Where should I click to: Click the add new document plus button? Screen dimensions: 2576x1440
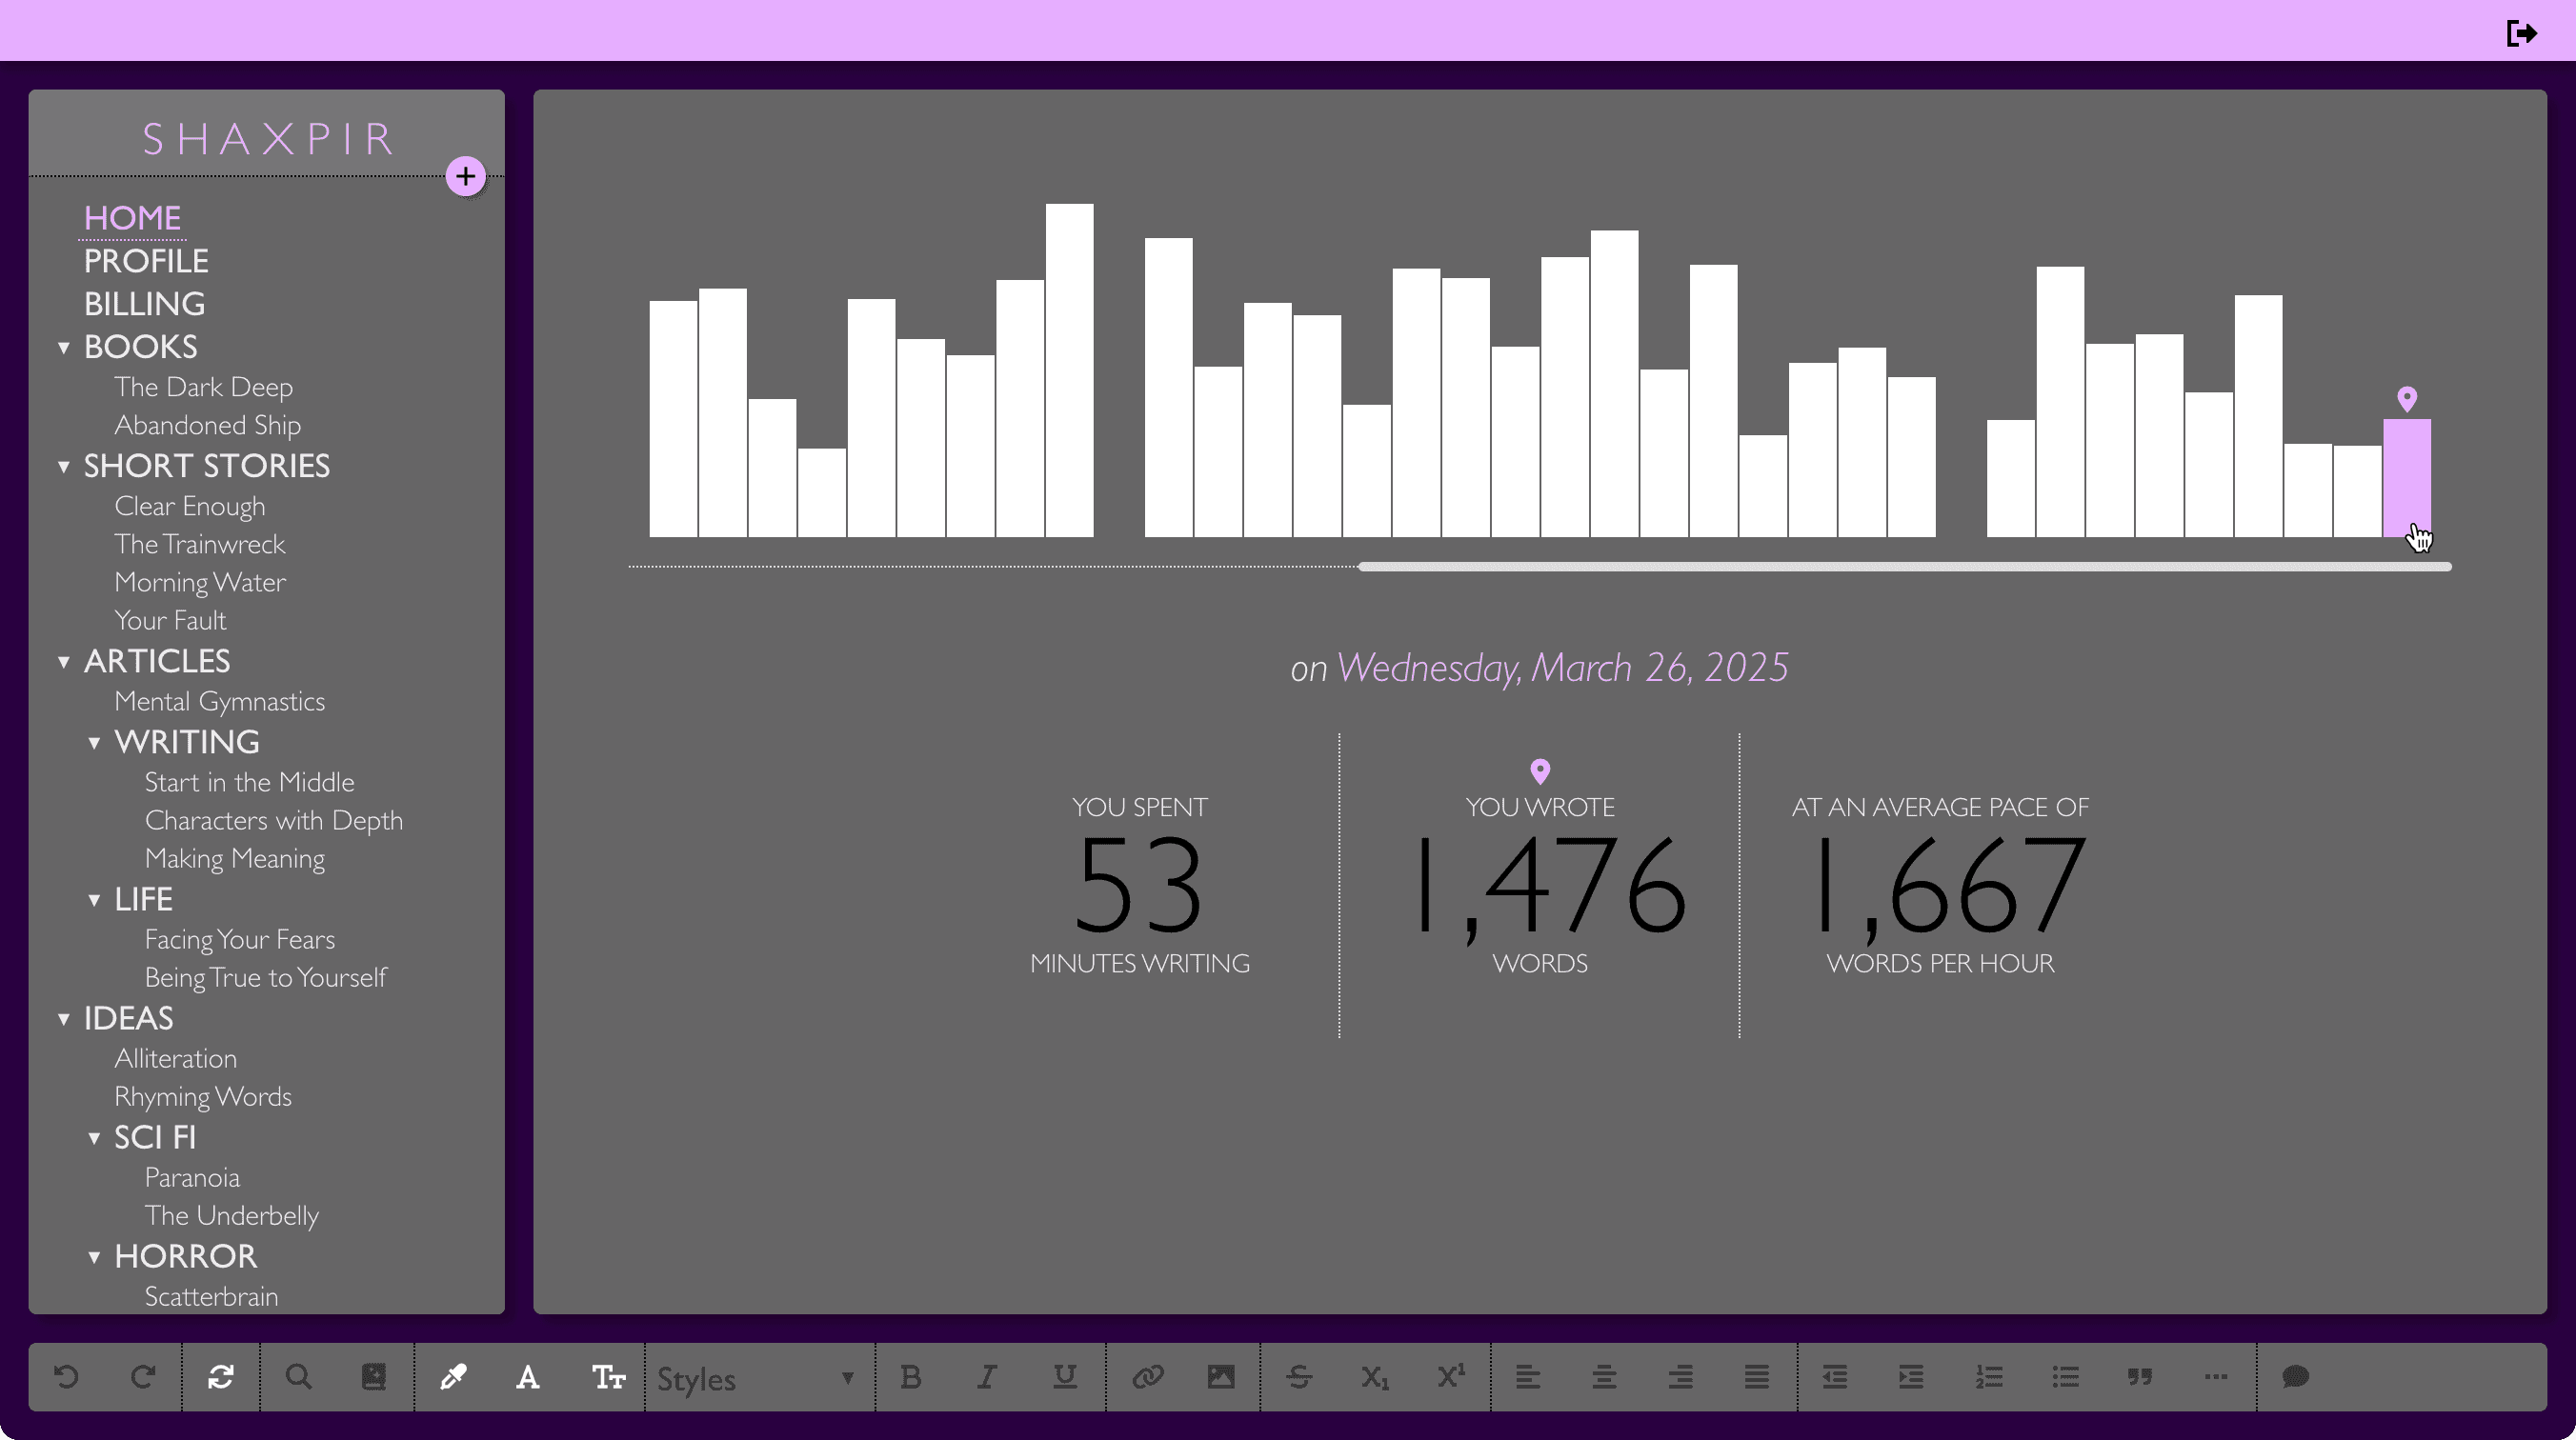[466, 176]
